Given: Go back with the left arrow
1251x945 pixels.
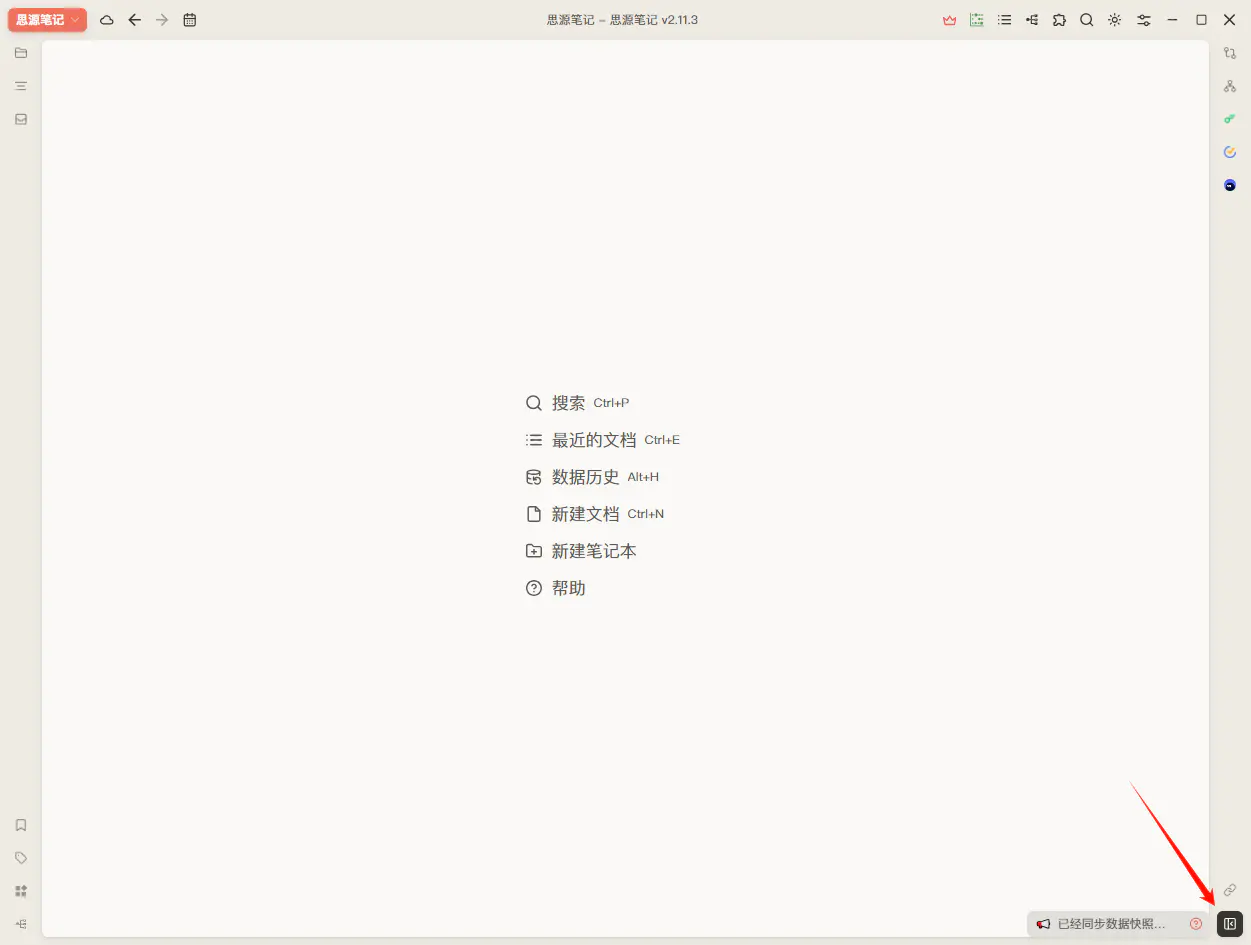Looking at the screenshot, I should [x=135, y=20].
